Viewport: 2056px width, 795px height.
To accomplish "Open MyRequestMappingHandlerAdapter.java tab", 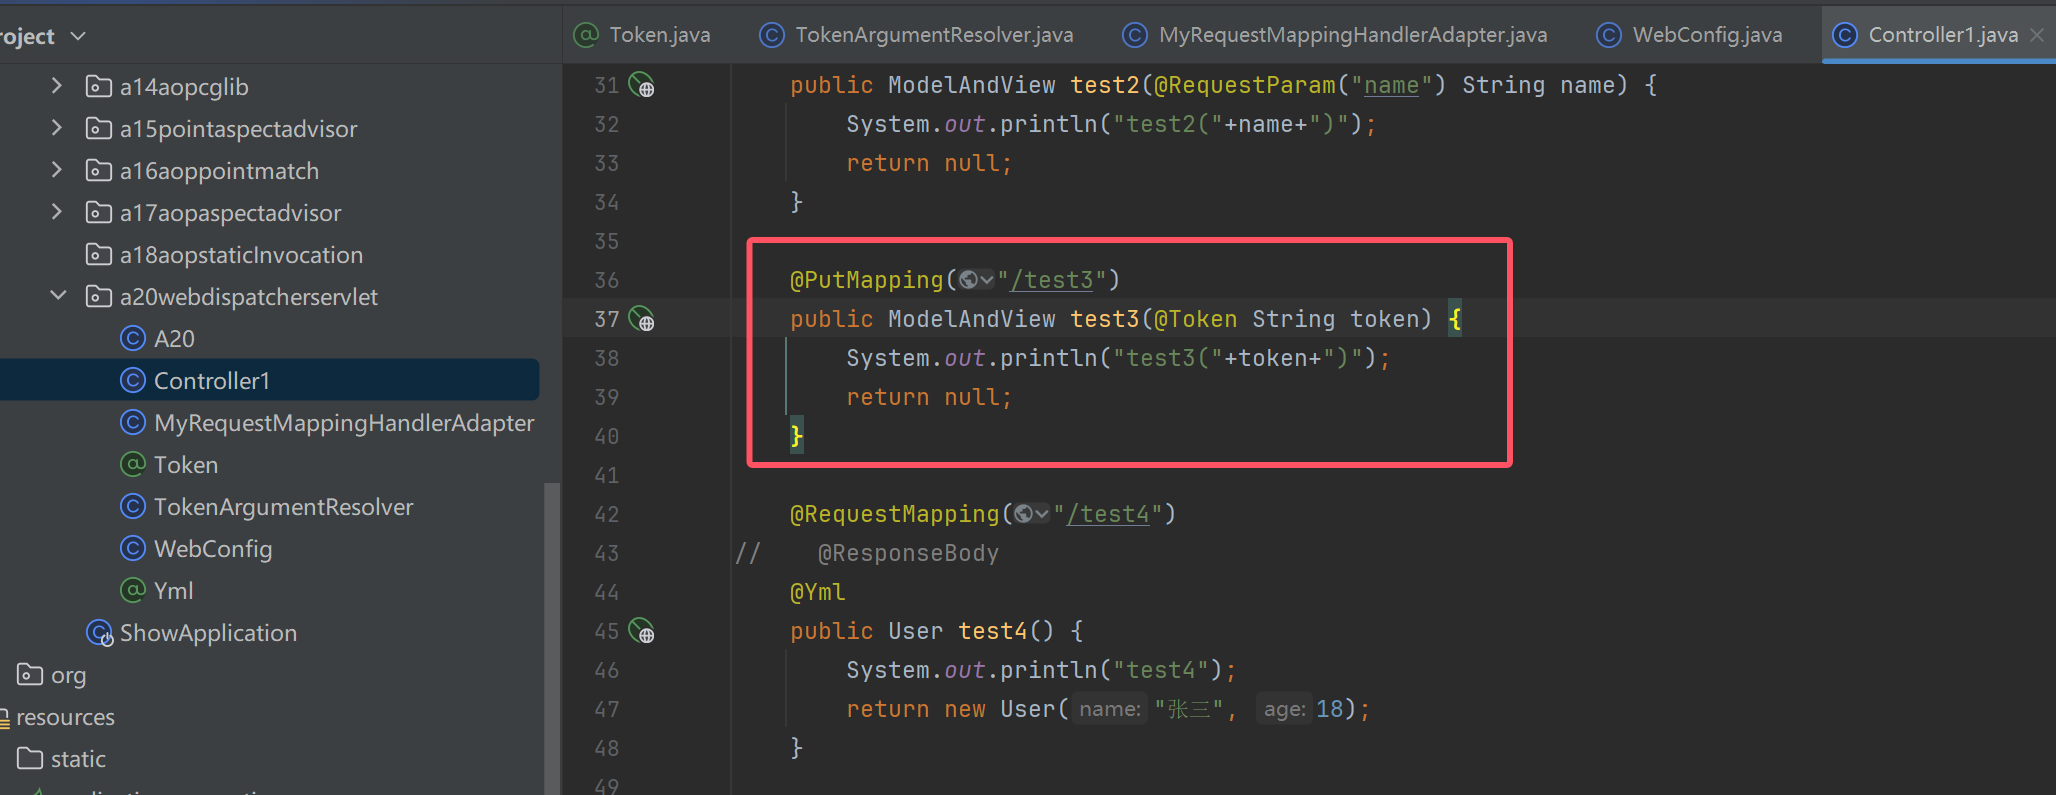I will pyautogui.click(x=1335, y=35).
